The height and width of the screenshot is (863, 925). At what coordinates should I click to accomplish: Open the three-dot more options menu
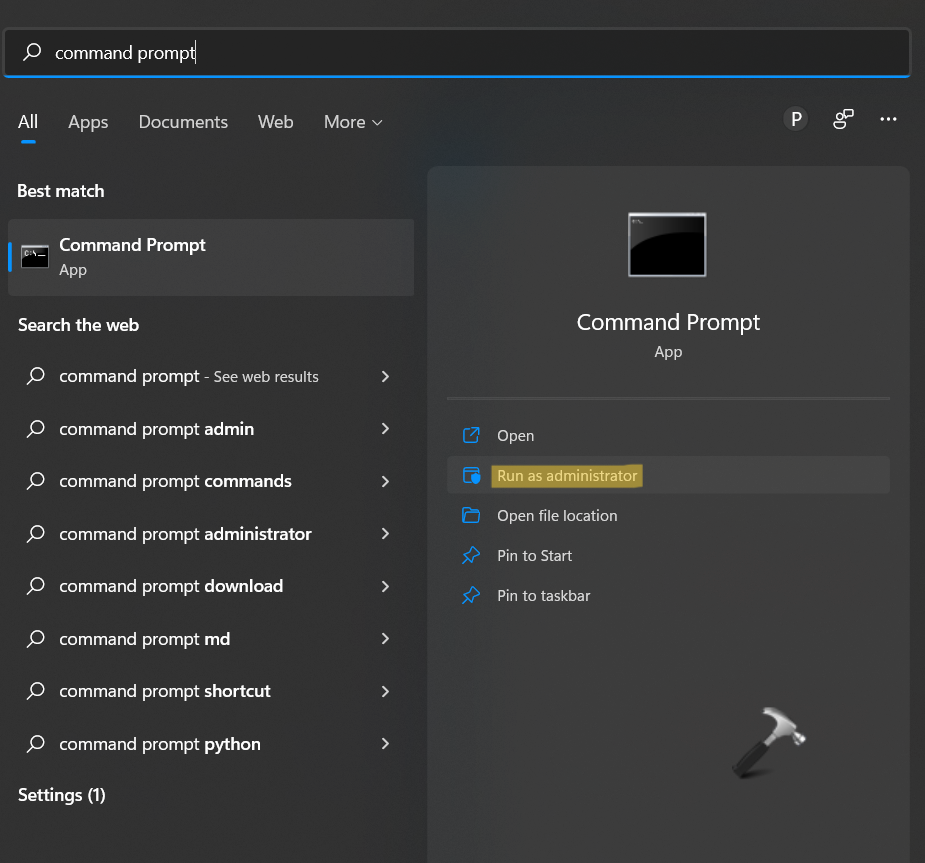click(x=888, y=120)
